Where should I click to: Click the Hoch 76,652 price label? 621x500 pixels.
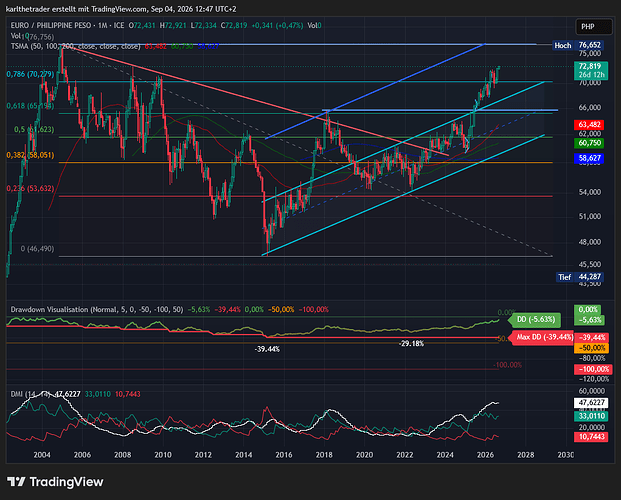578,45
